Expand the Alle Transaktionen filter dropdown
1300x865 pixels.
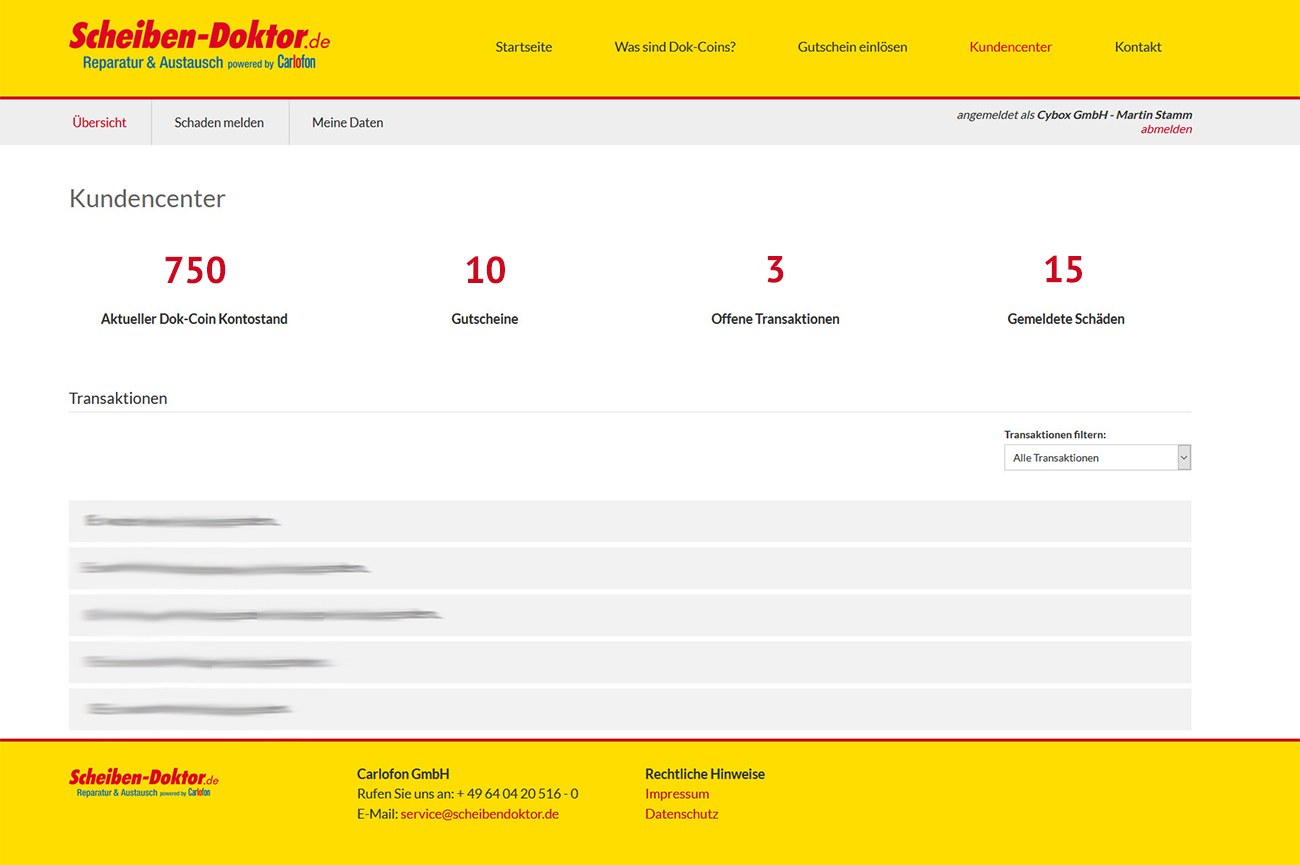tap(1097, 457)
